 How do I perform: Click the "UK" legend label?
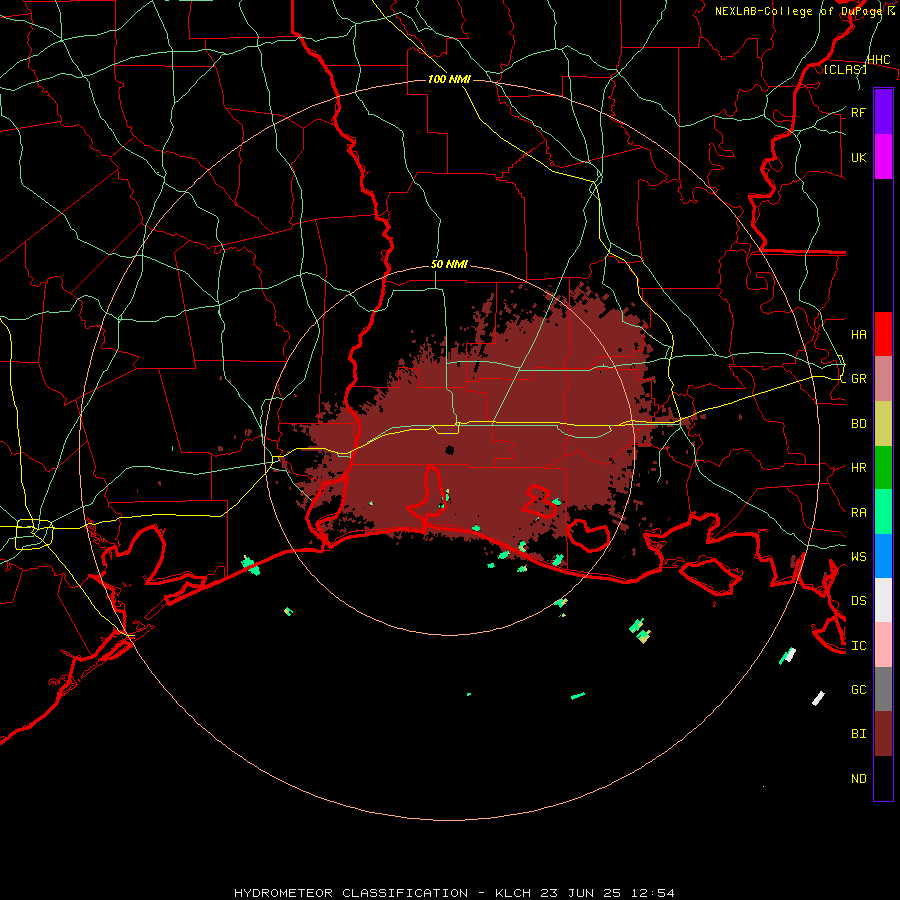(858, 157)
